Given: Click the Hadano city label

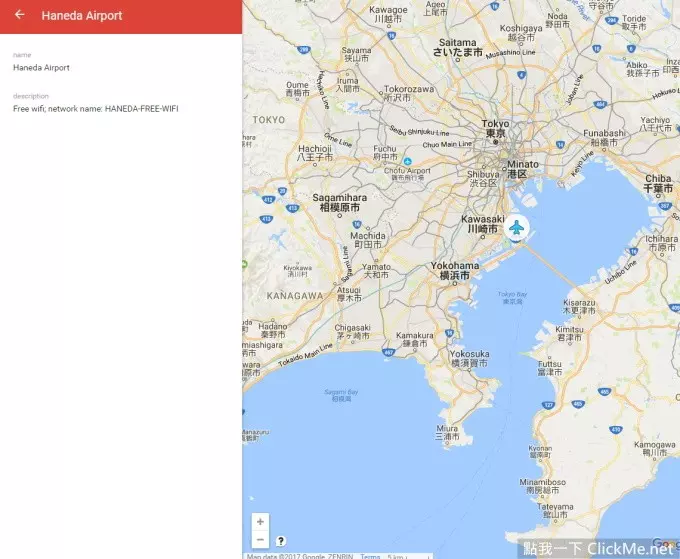Looking at the screenshot, I should pos(273,330).
